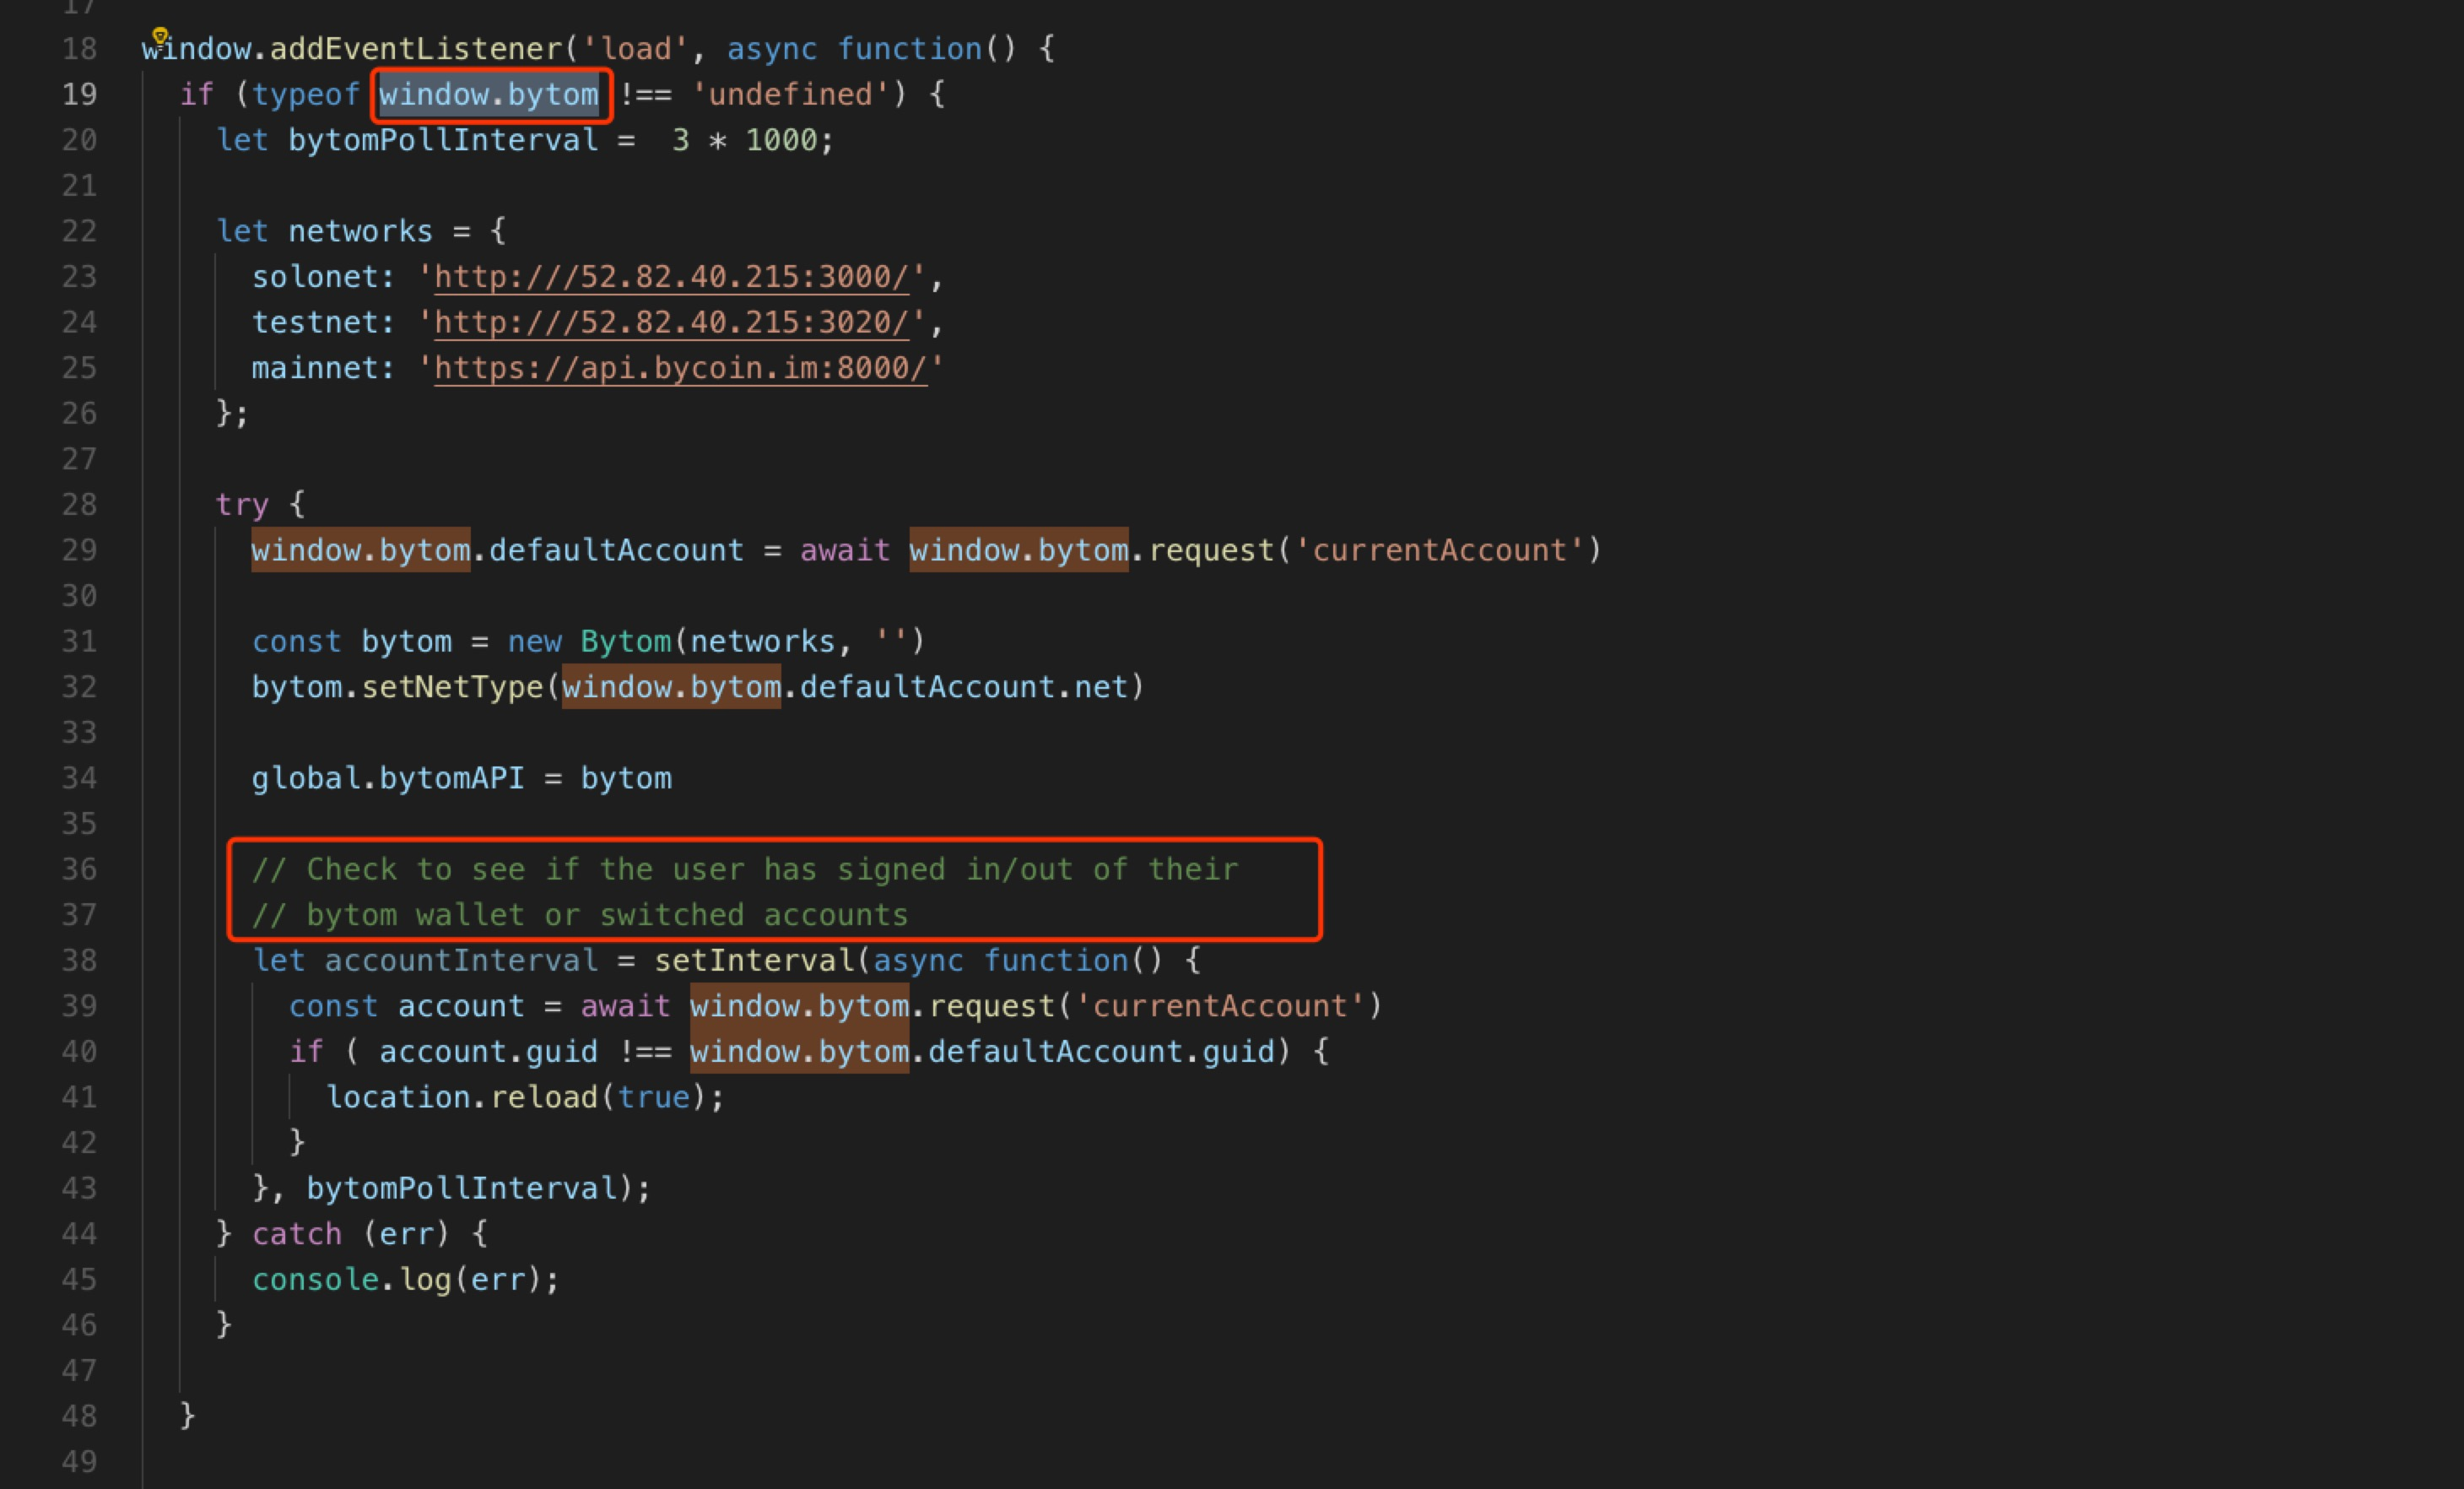The height and width of the screenshot is (1489, 2464).
Task: Click the console.log(err) statement
Action: [x=405, y=1280]
